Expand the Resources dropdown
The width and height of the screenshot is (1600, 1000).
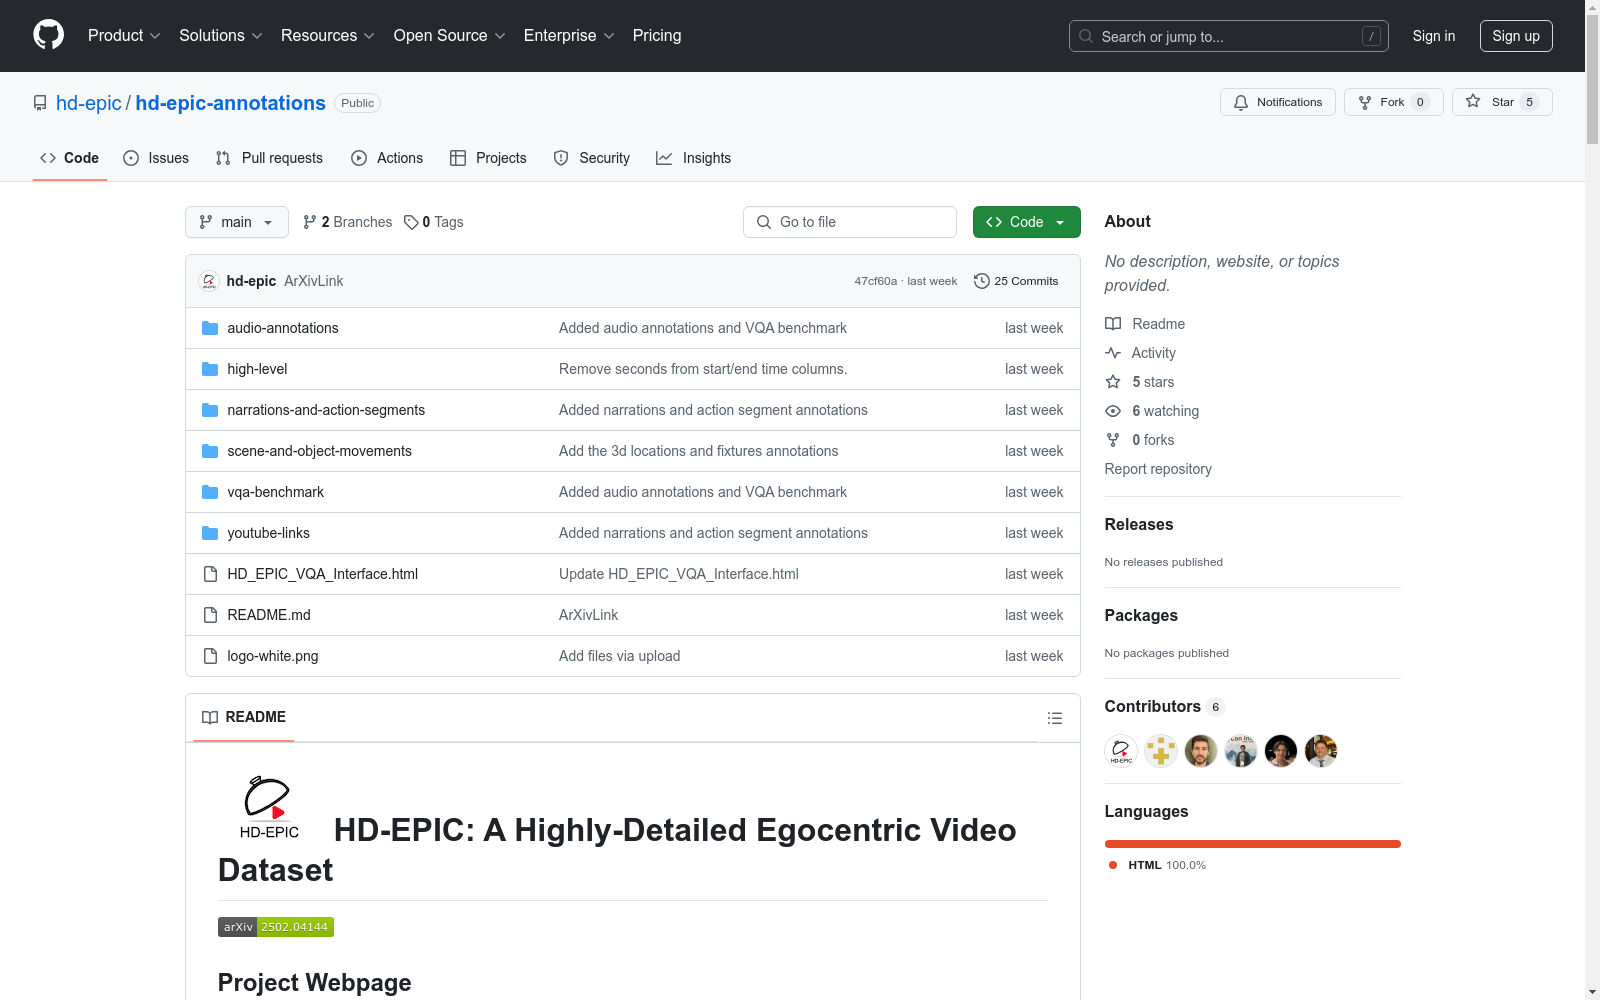click(x=328, y=35)
